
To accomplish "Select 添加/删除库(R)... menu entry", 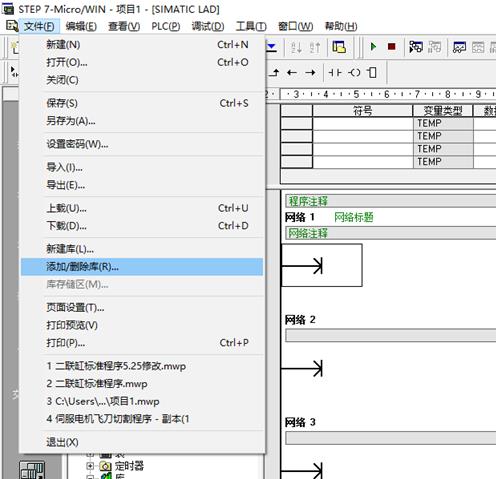I will [x=142, y=267].
